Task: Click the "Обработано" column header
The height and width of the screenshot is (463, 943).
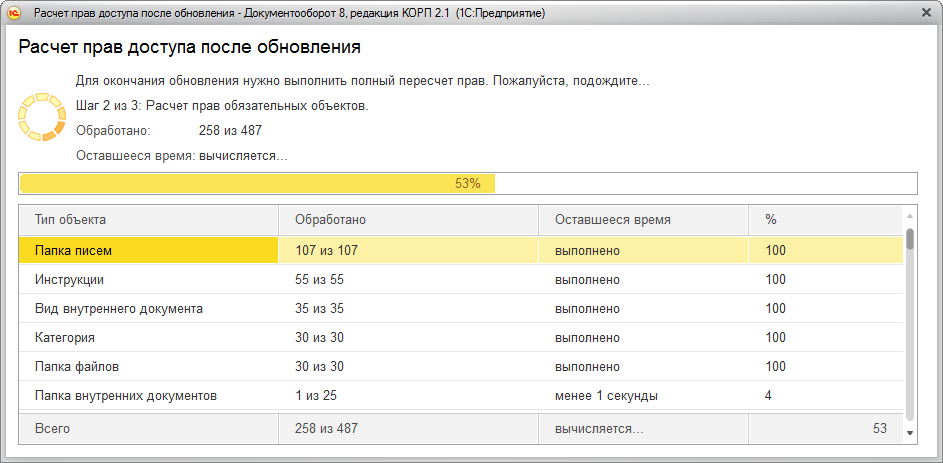Action: (408, 220)
